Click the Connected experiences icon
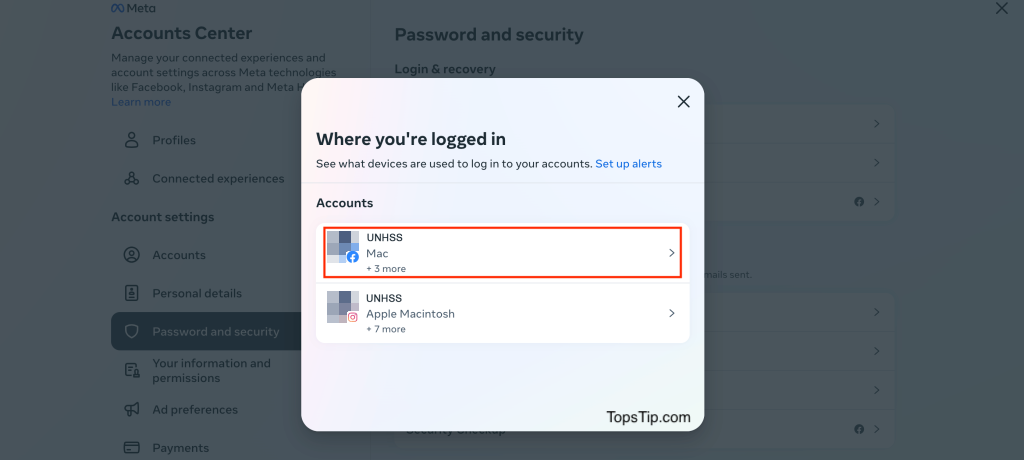This screenshot has height=460, width=1024. pos(132,178)
